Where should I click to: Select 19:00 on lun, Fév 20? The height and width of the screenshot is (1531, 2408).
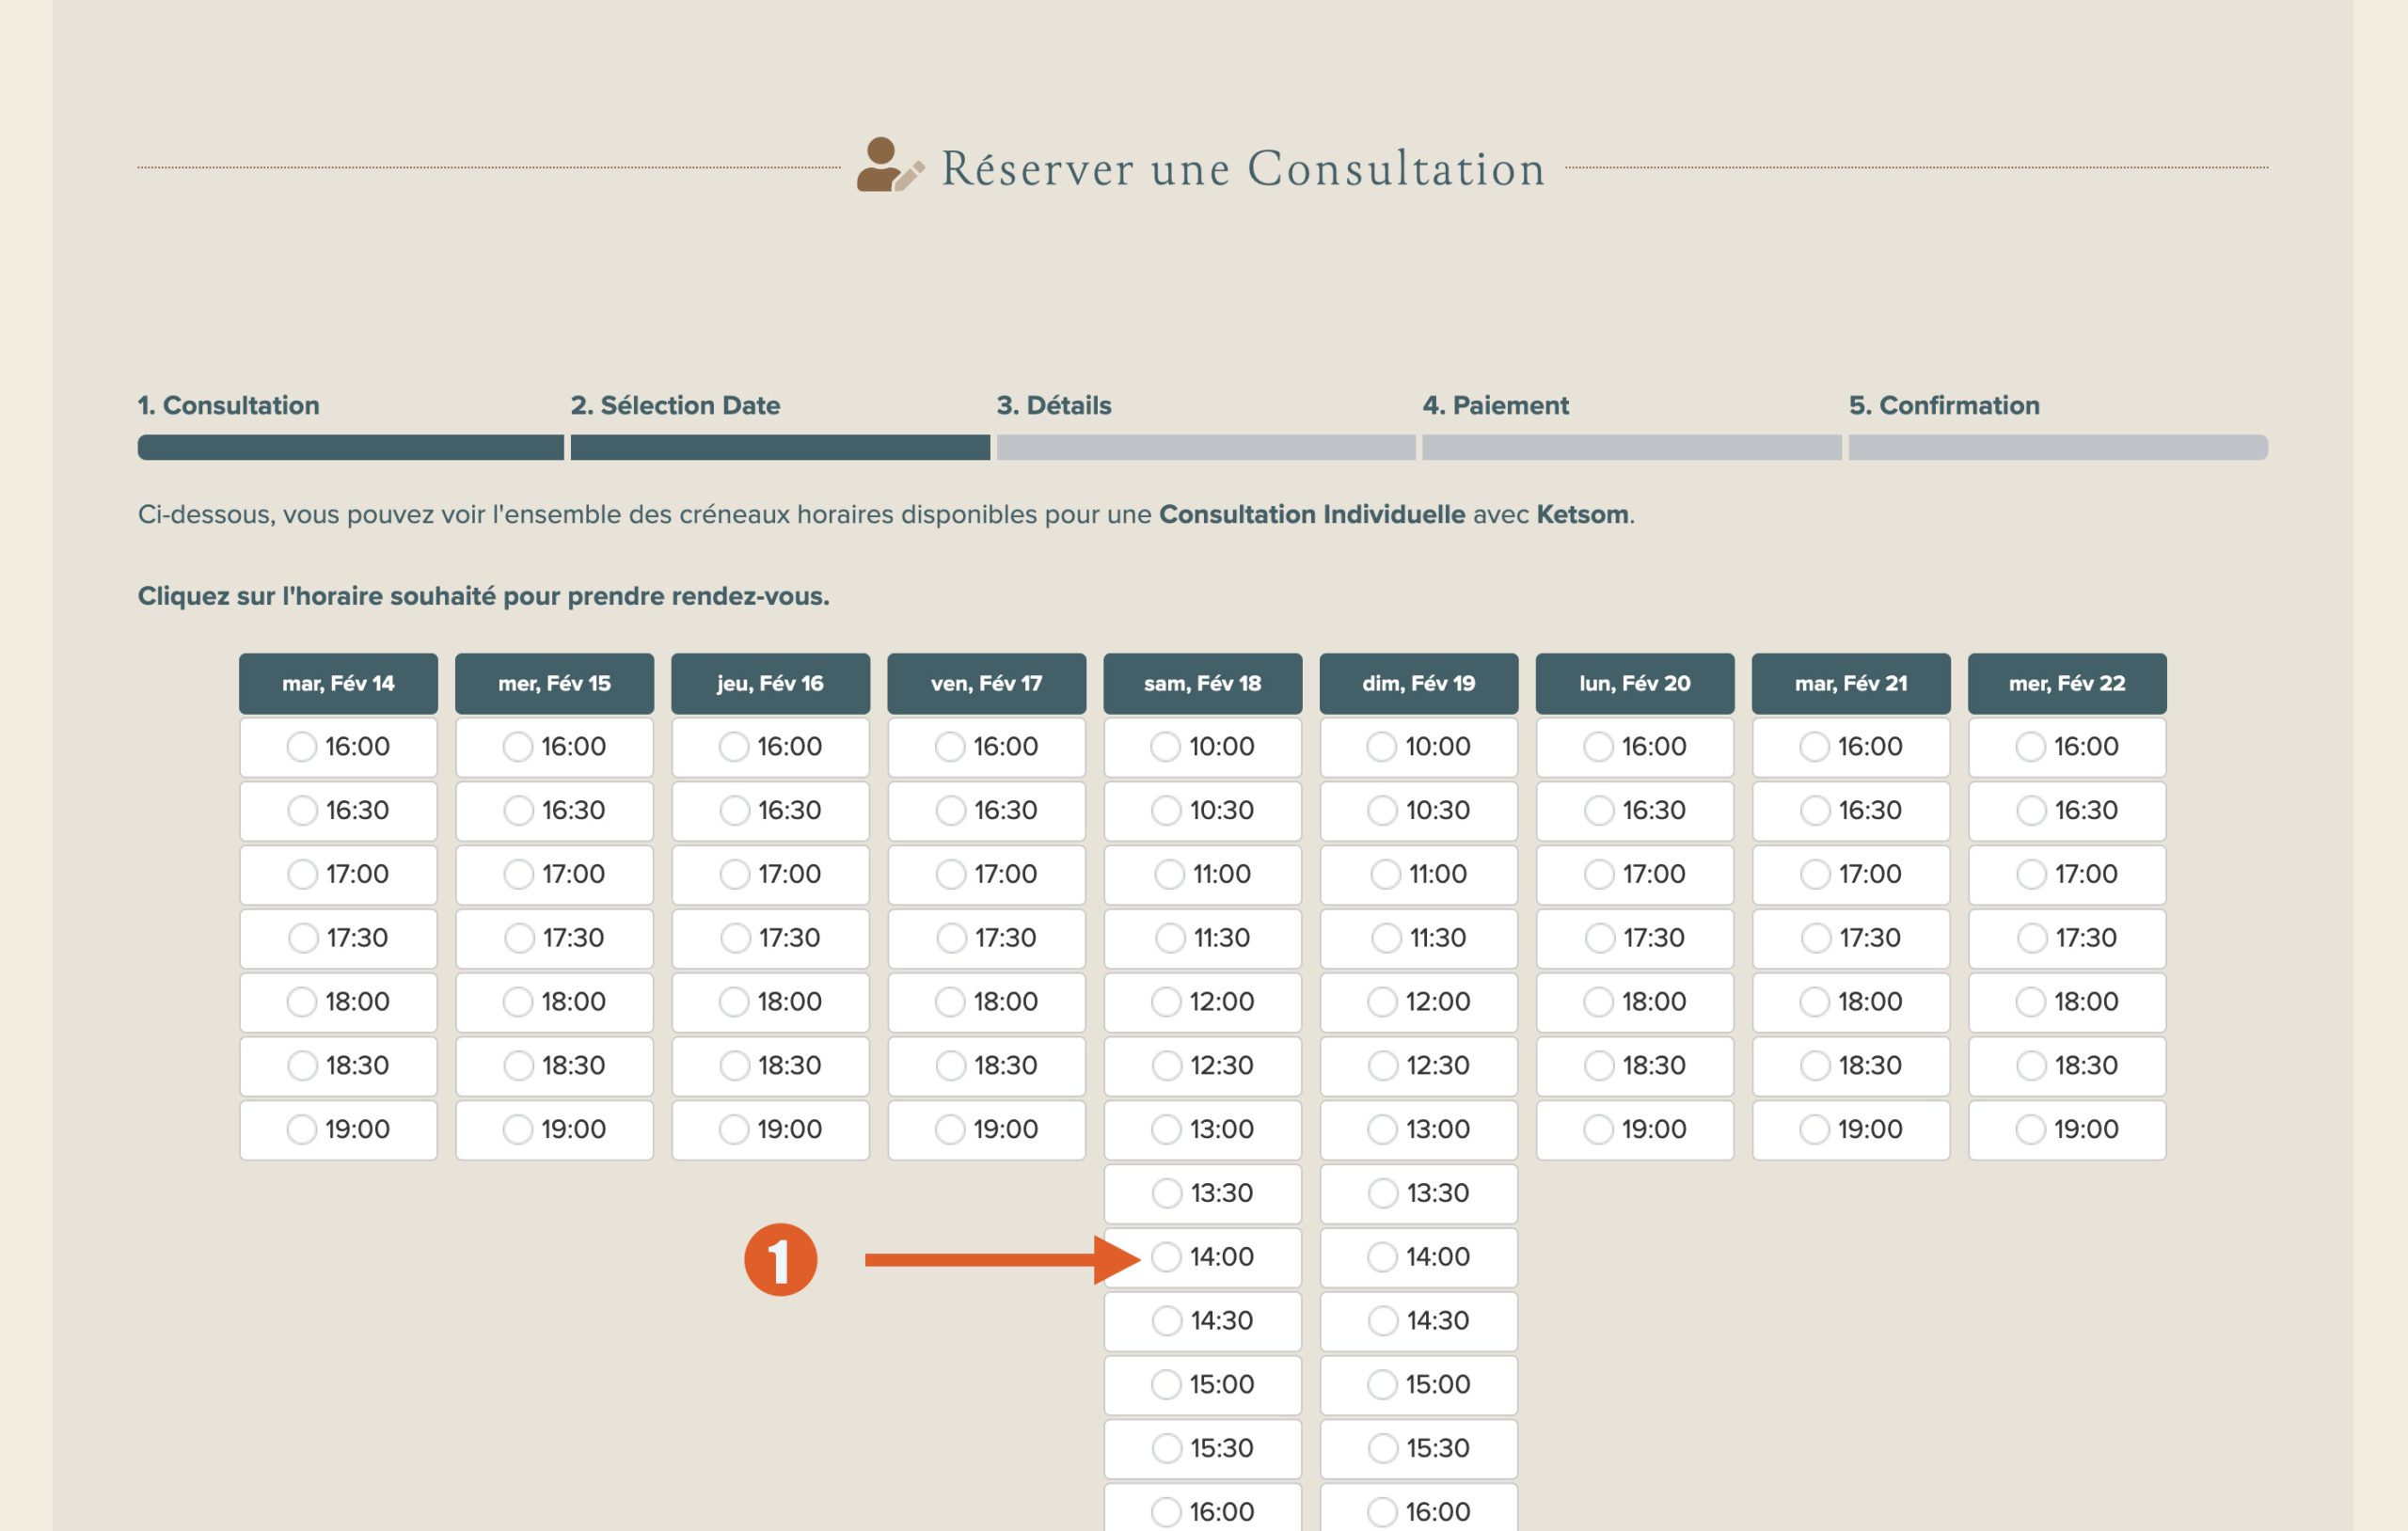(1635, 1130)
